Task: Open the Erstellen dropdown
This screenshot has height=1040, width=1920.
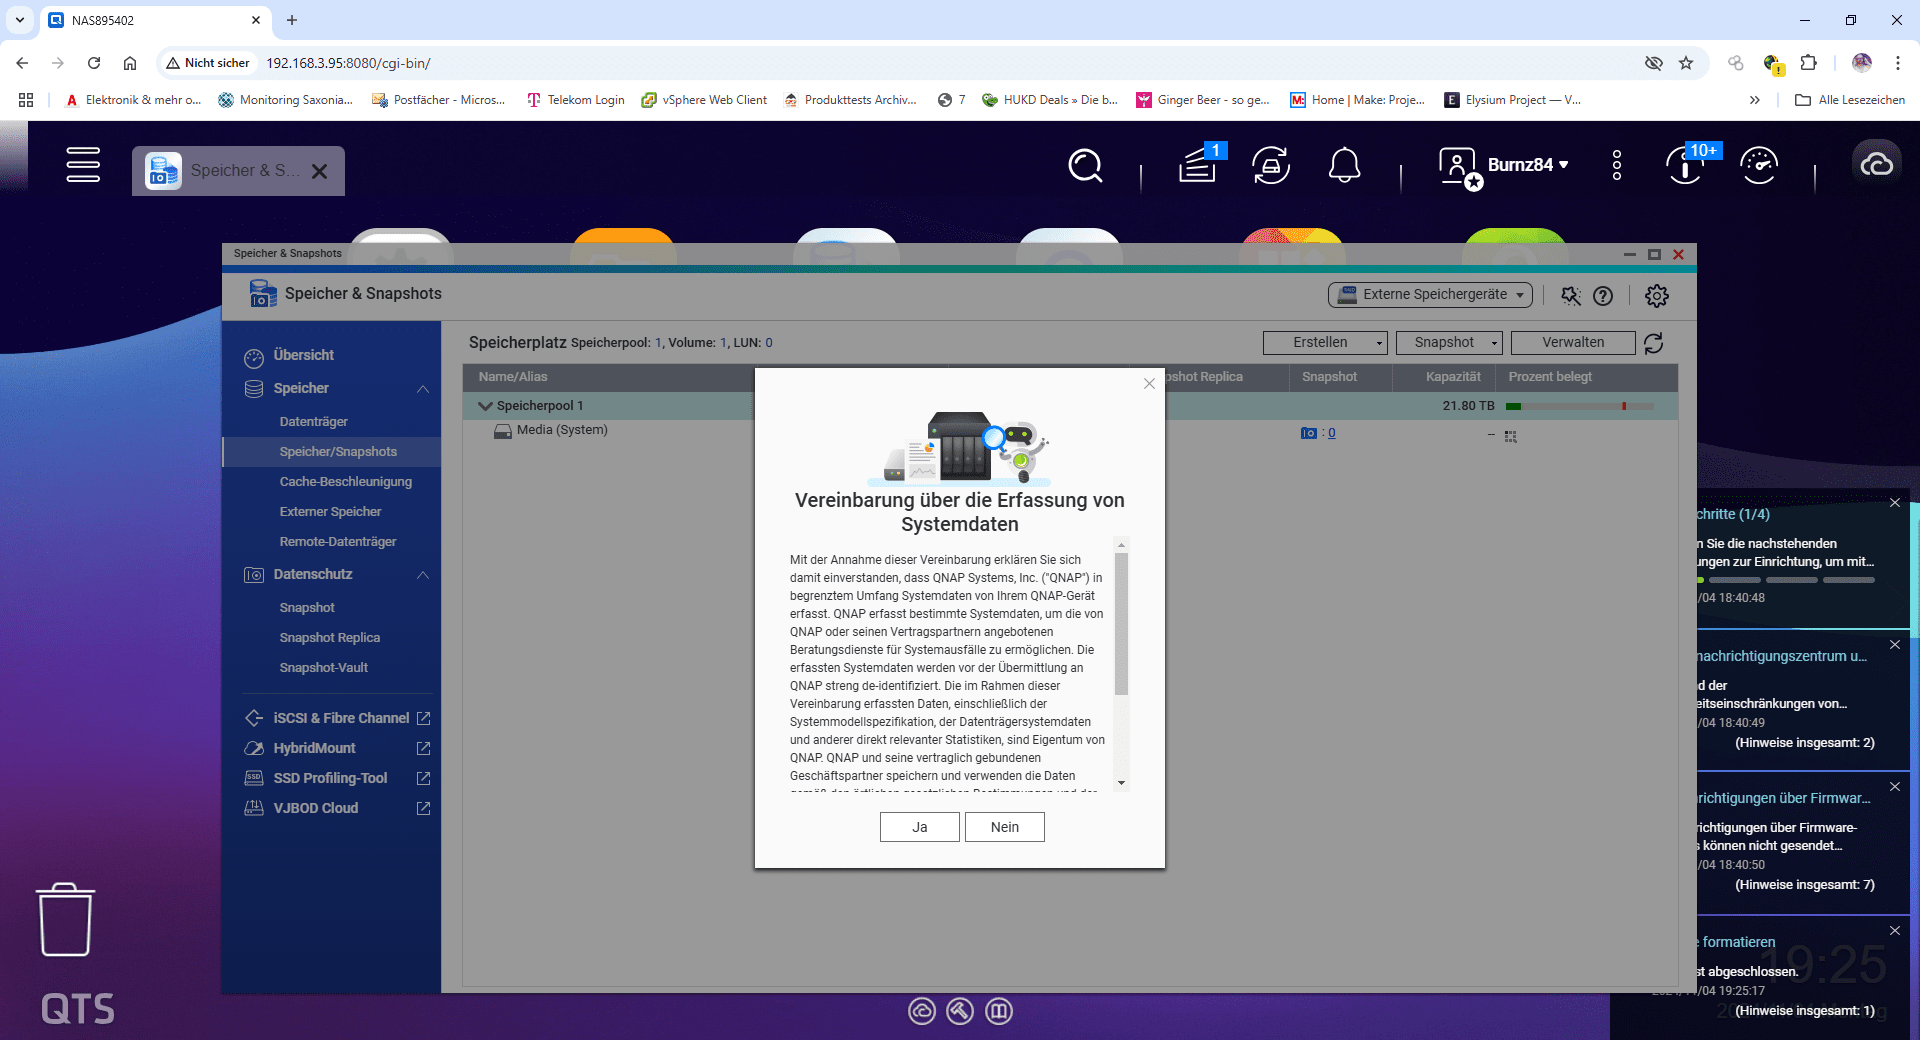Action: [x=1325, y=343]
